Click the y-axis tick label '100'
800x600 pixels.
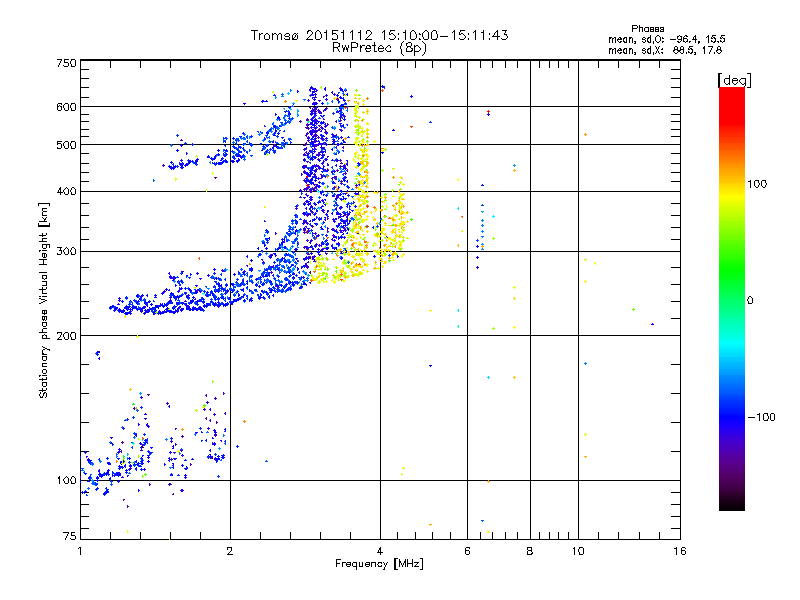pos(66,480)
